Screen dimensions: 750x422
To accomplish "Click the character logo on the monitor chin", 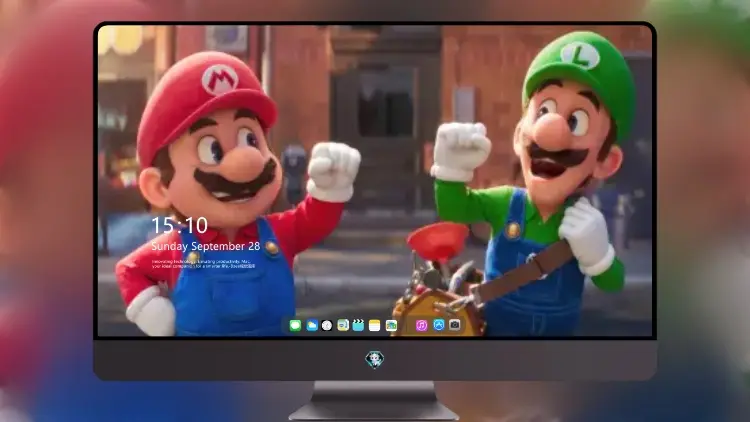I will click(375, 359).
